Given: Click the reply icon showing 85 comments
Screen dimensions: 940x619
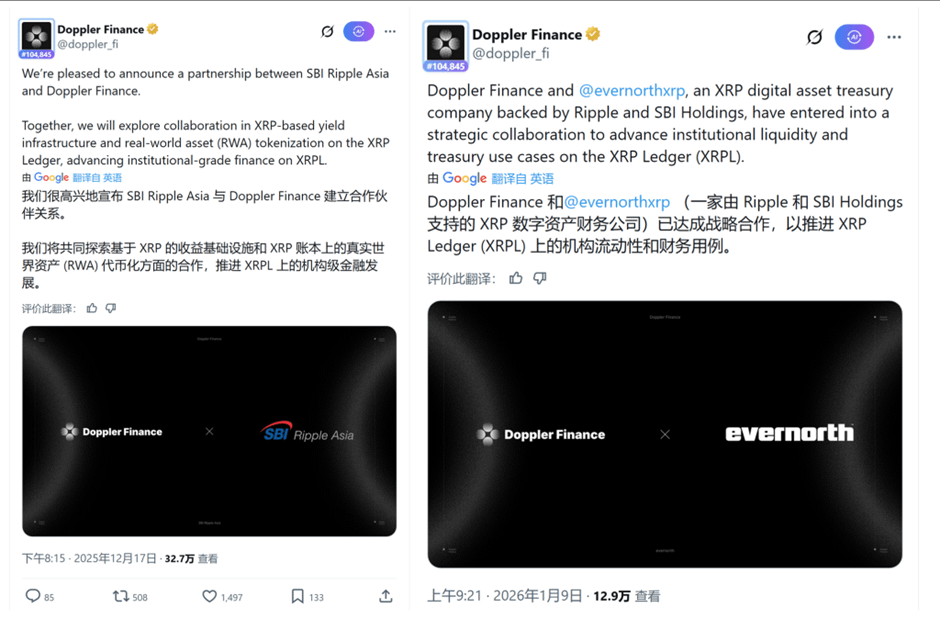Looking at the screenshot, I should pyautogui.click(x=33, y=596).
